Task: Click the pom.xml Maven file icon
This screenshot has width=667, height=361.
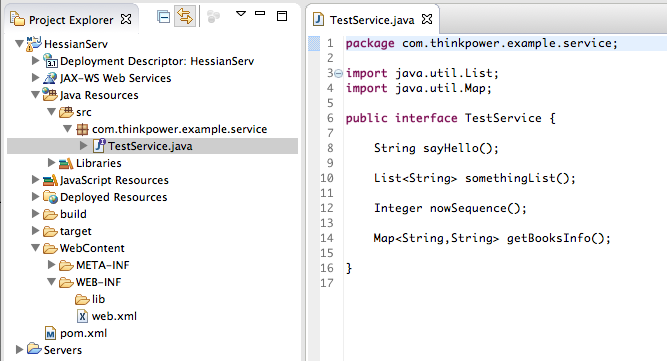Action: pyautogui.click(x=50, y=333)
